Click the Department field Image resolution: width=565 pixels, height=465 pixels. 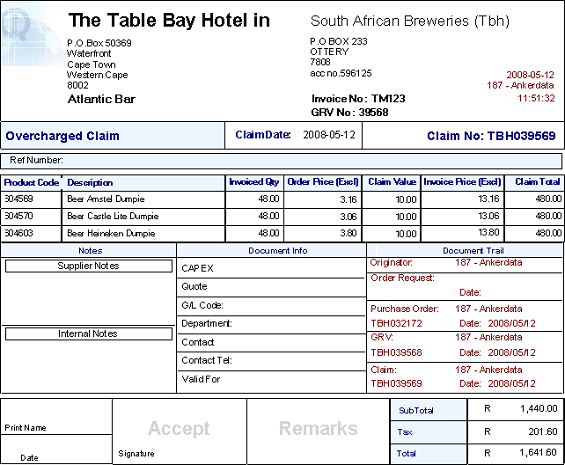[271, 324]
